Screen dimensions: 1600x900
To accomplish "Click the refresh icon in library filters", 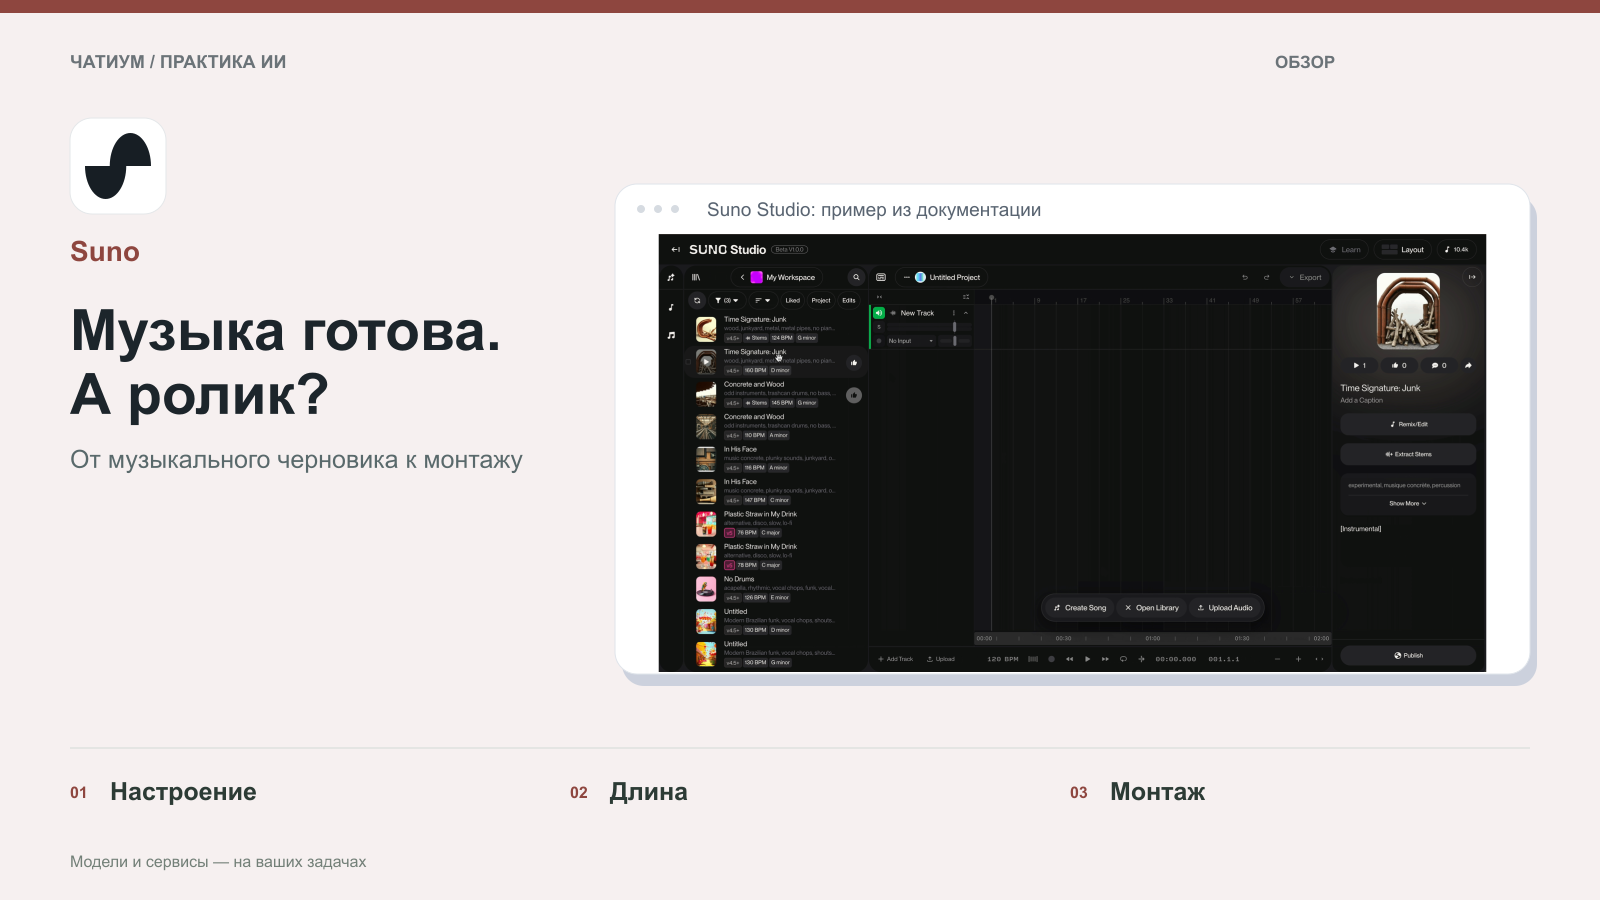I will pos(697,300).
